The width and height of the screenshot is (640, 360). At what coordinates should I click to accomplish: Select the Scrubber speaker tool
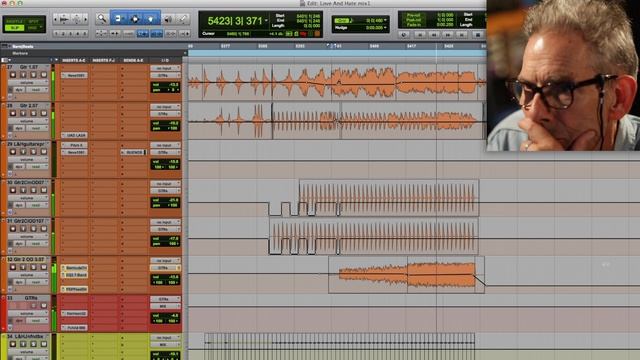(x=168, y=18)
